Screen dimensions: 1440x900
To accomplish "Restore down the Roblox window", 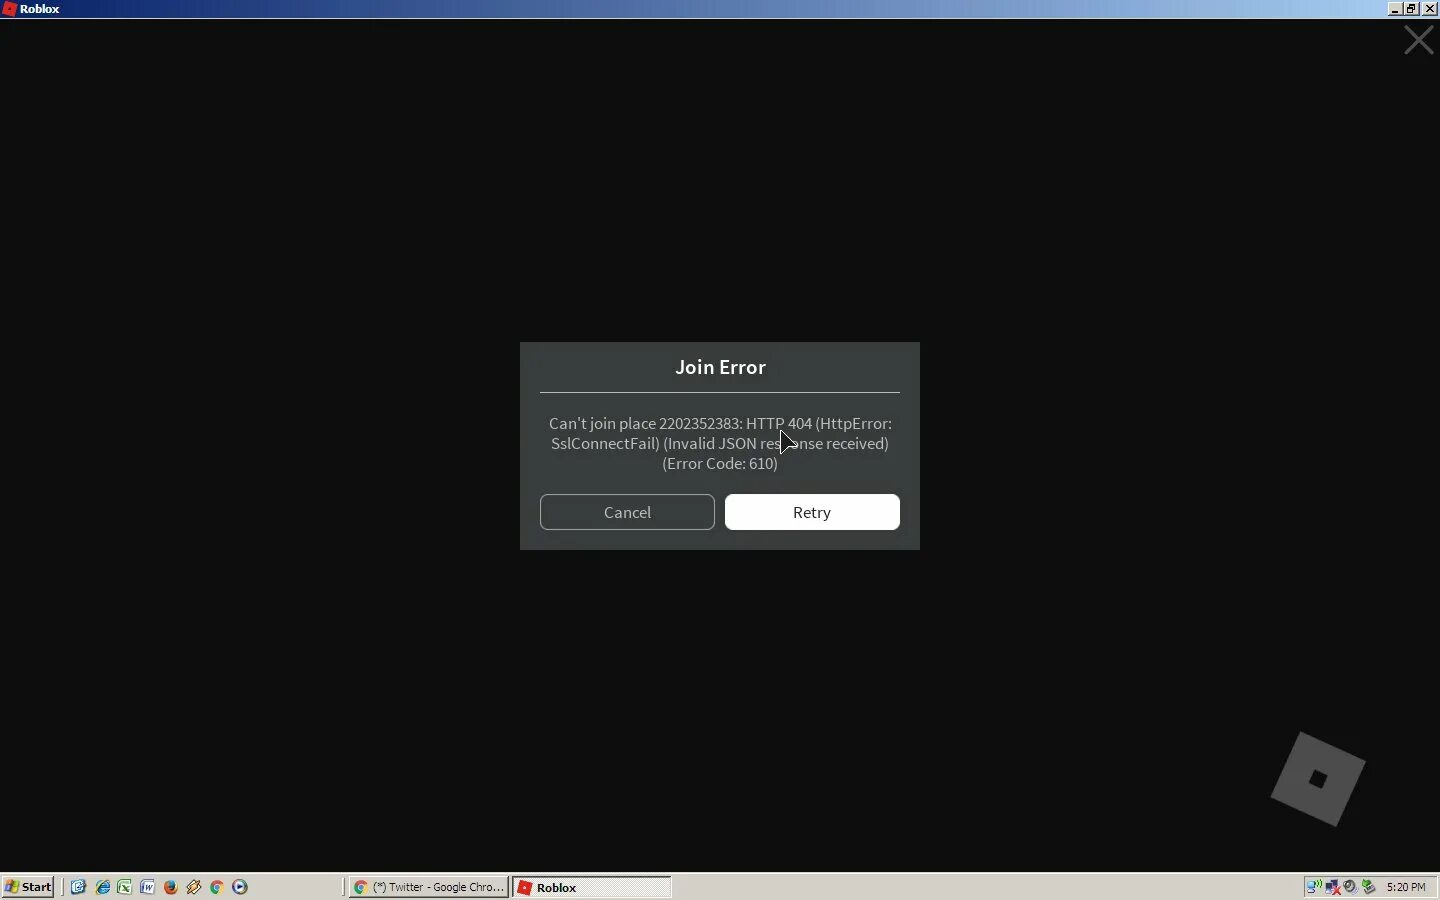I will tap(1412, 9).
